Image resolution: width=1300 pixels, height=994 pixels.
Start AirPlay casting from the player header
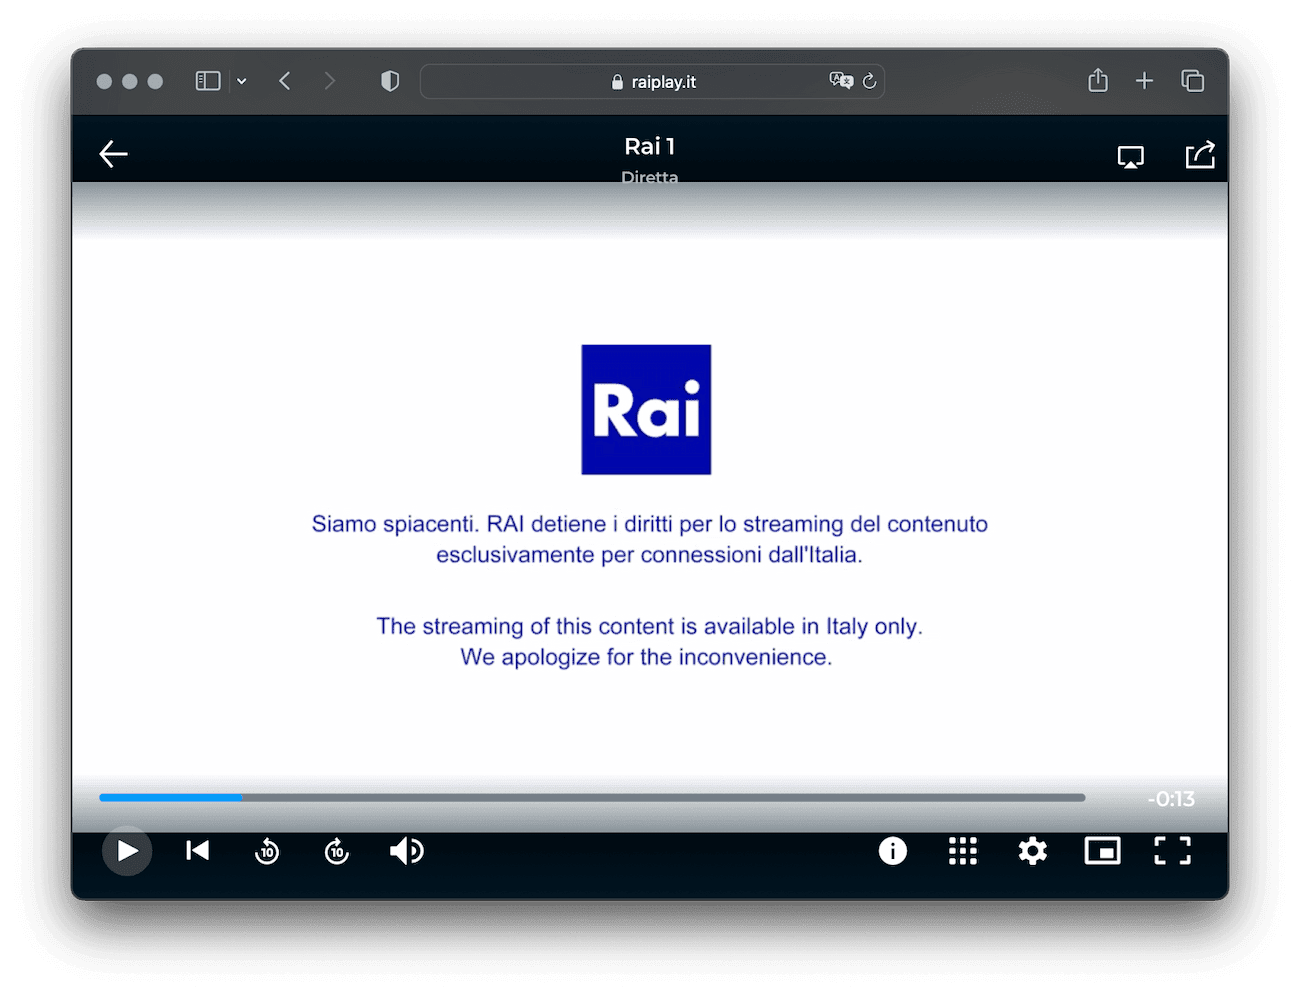click(x=1131, y=157)
